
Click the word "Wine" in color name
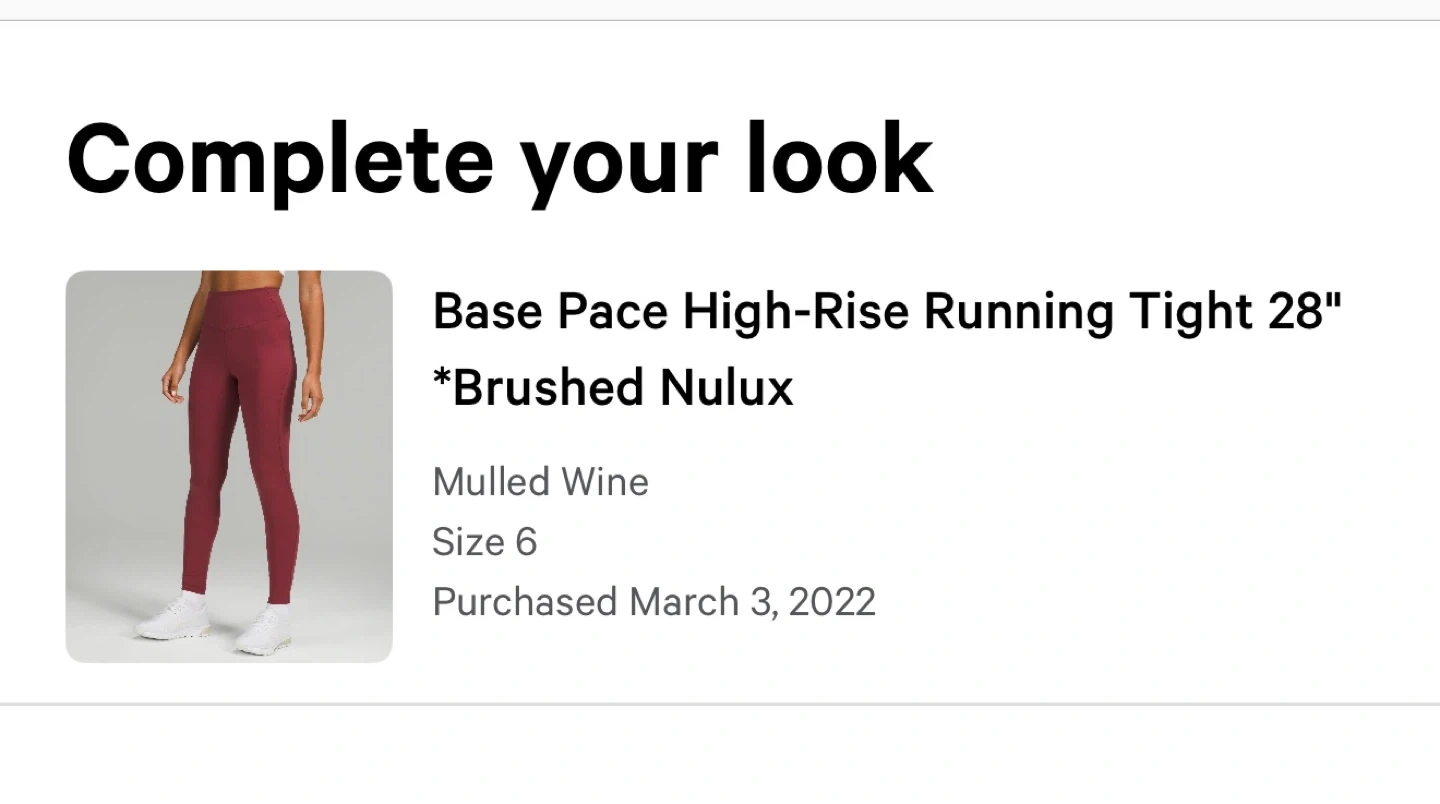tap(604, 482)
